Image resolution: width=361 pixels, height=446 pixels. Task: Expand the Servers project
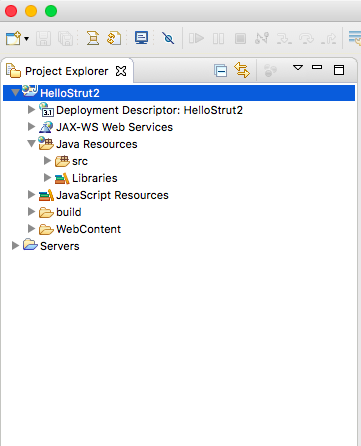15,246
